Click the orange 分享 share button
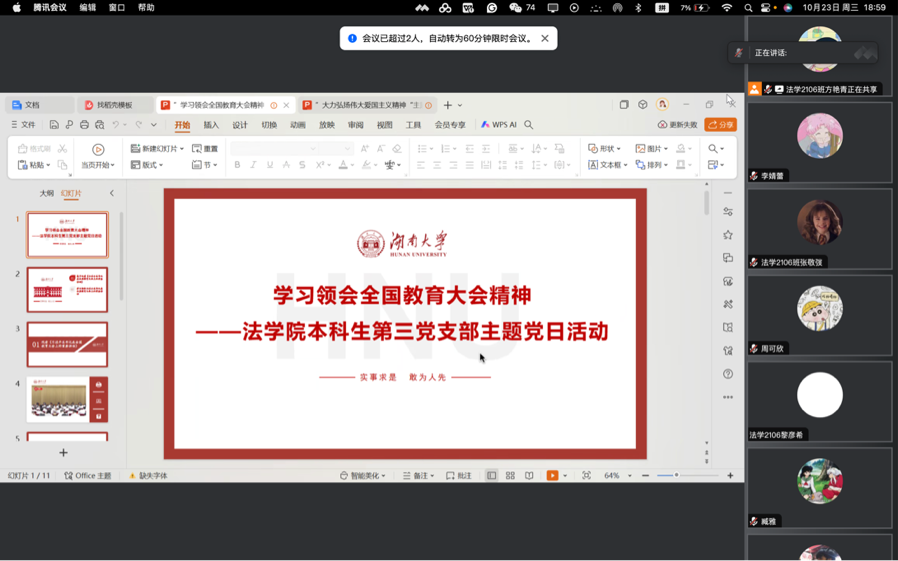Image resolution: width=898 pixels, height=561 pixels. tap(720, 125)
